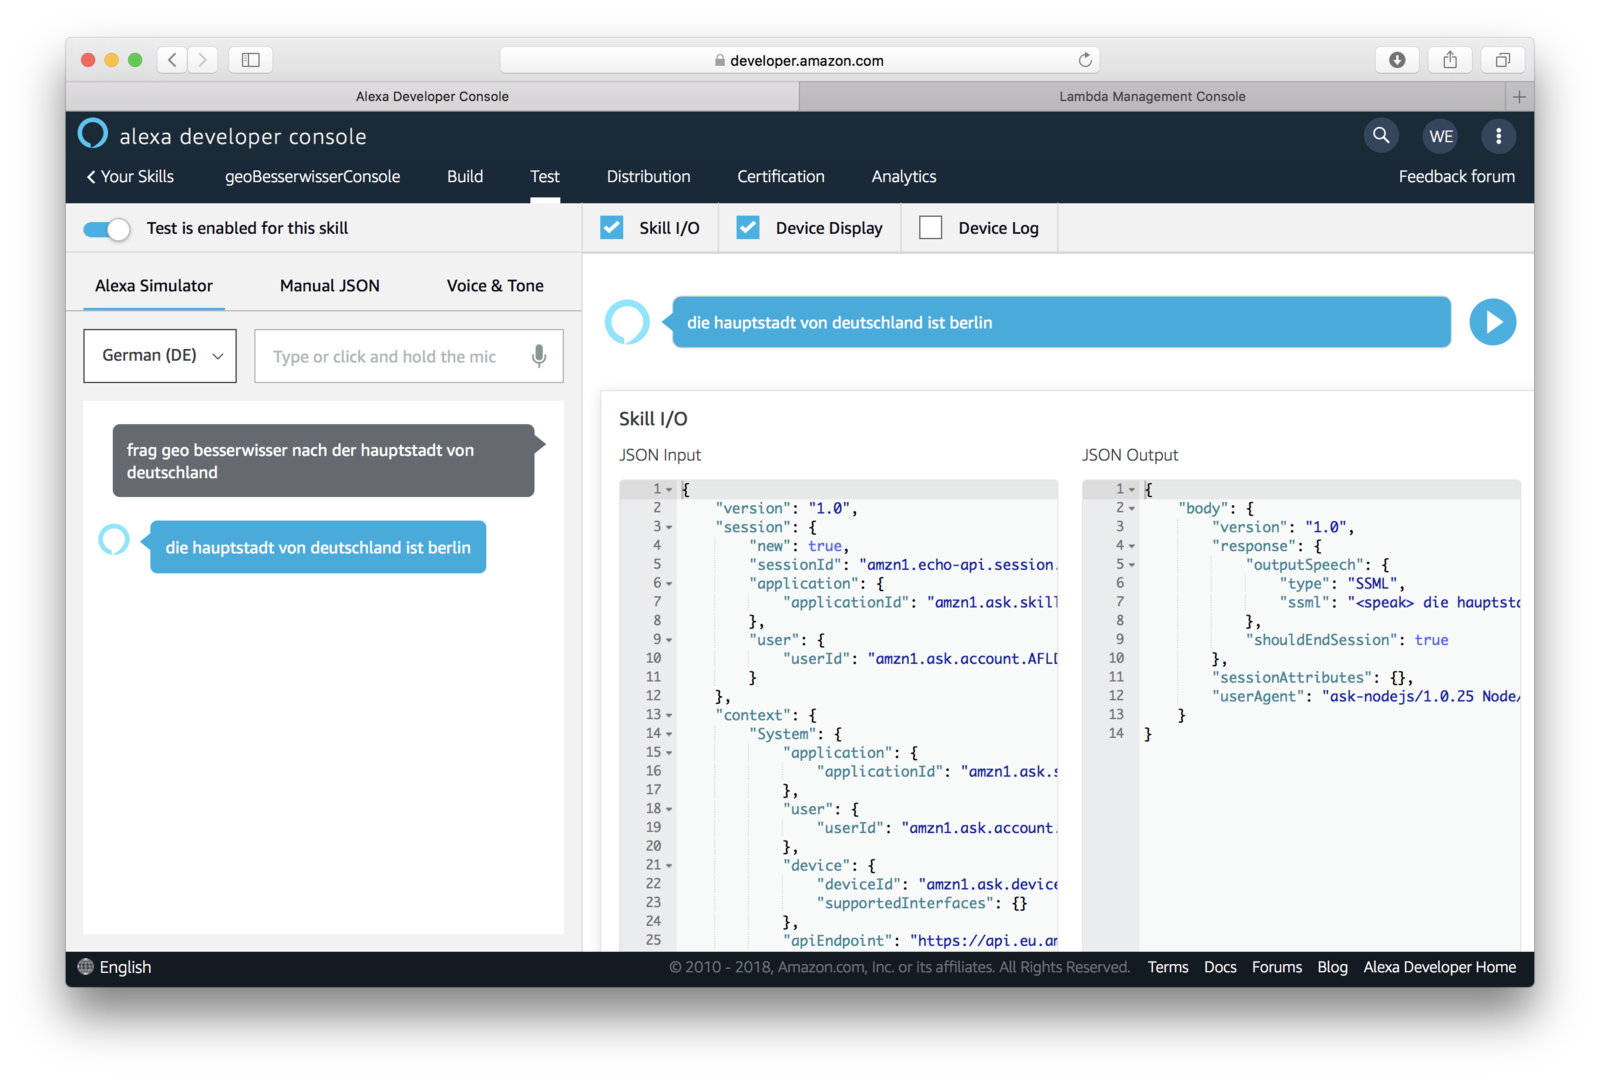The image size is (1600, 1081).
Task: Collapse JSON Input line 1 fold arrow
Action: click(x=669, y=490)
